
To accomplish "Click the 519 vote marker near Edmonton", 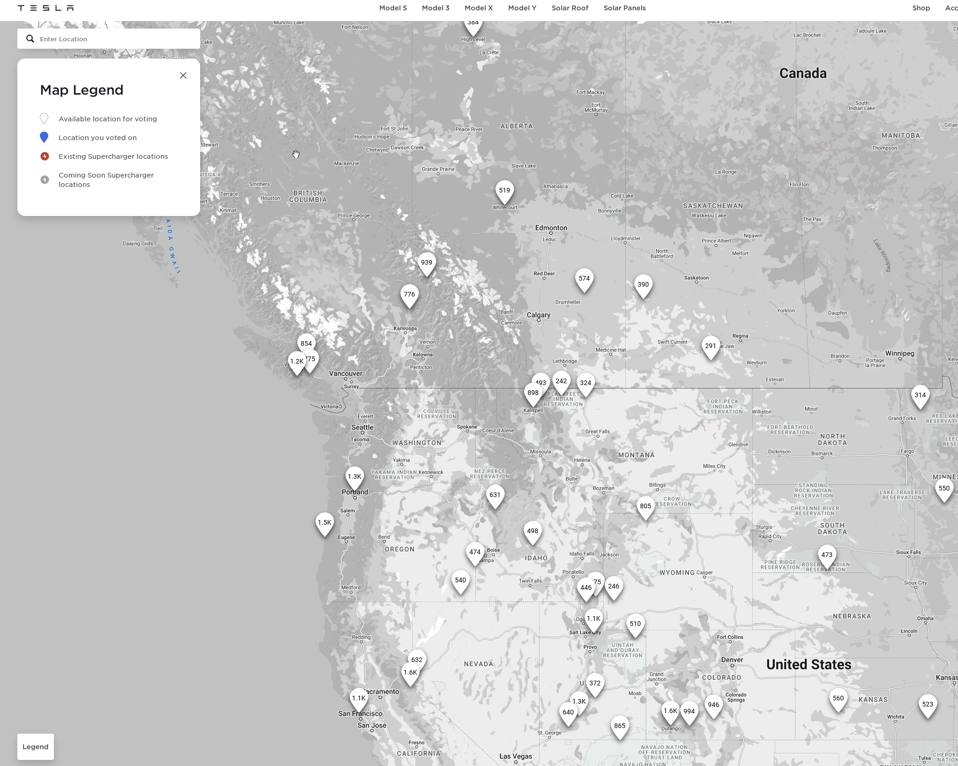I will coord(503,189).
